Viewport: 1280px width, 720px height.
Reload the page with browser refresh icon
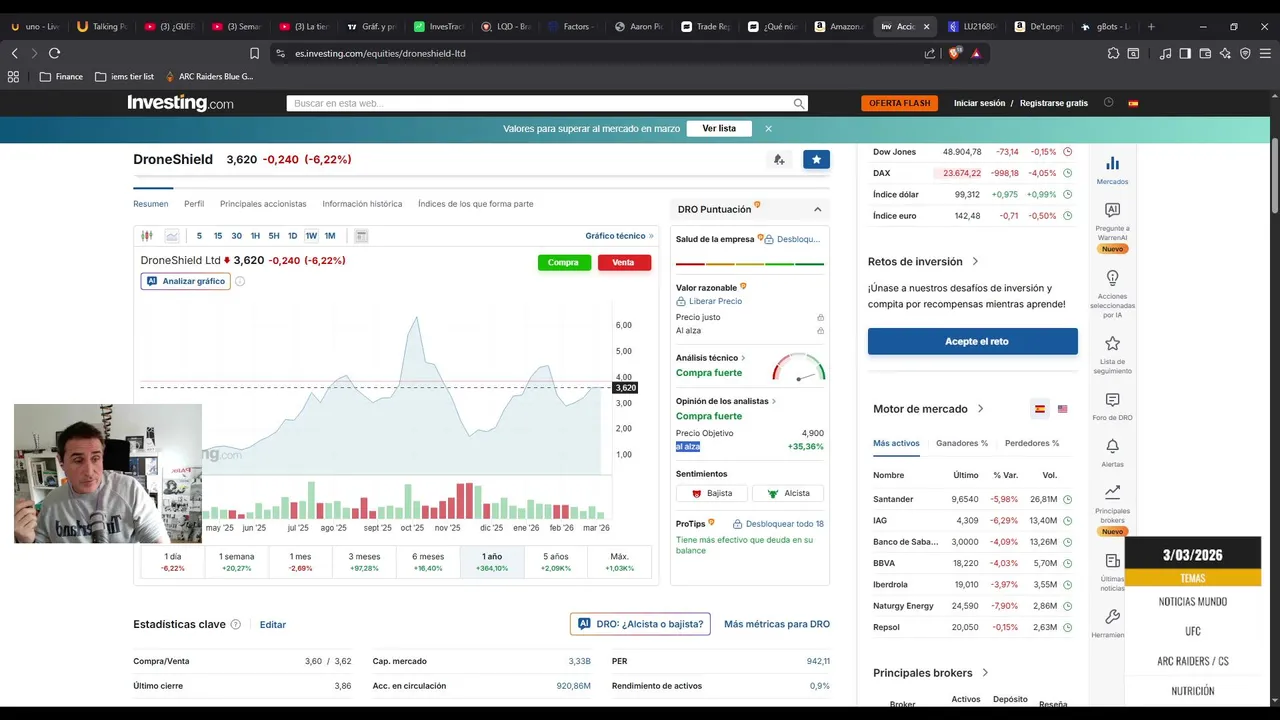click(x=54, y=53)
